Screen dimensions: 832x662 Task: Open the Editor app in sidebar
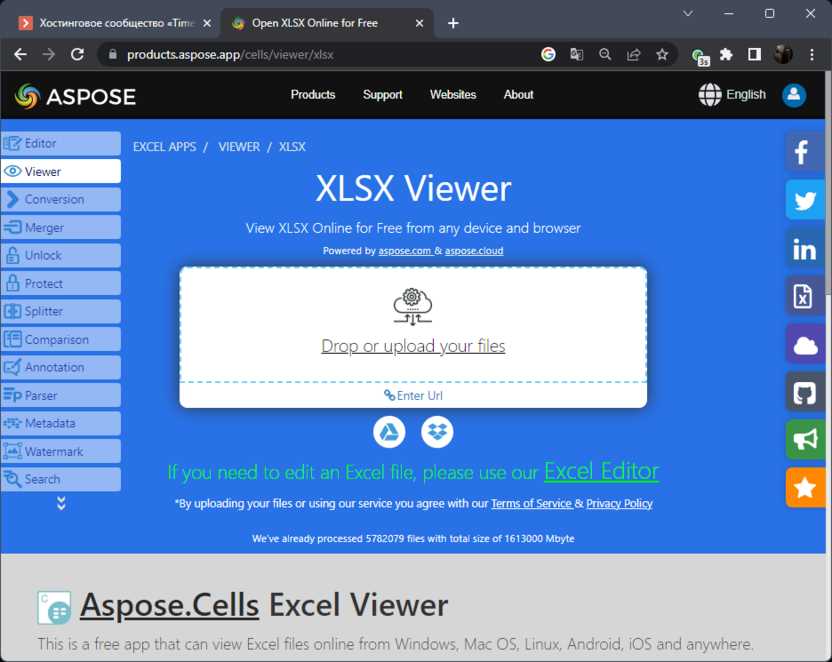(x=60, y=144)
